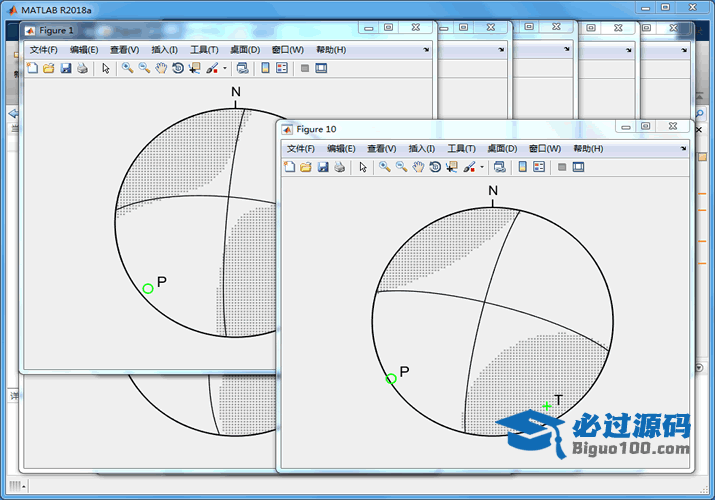This screenshot has height=500, width=715.
Task: Click dock arrow in Figure 1 menu bar
Action: (x=426, y=50)
